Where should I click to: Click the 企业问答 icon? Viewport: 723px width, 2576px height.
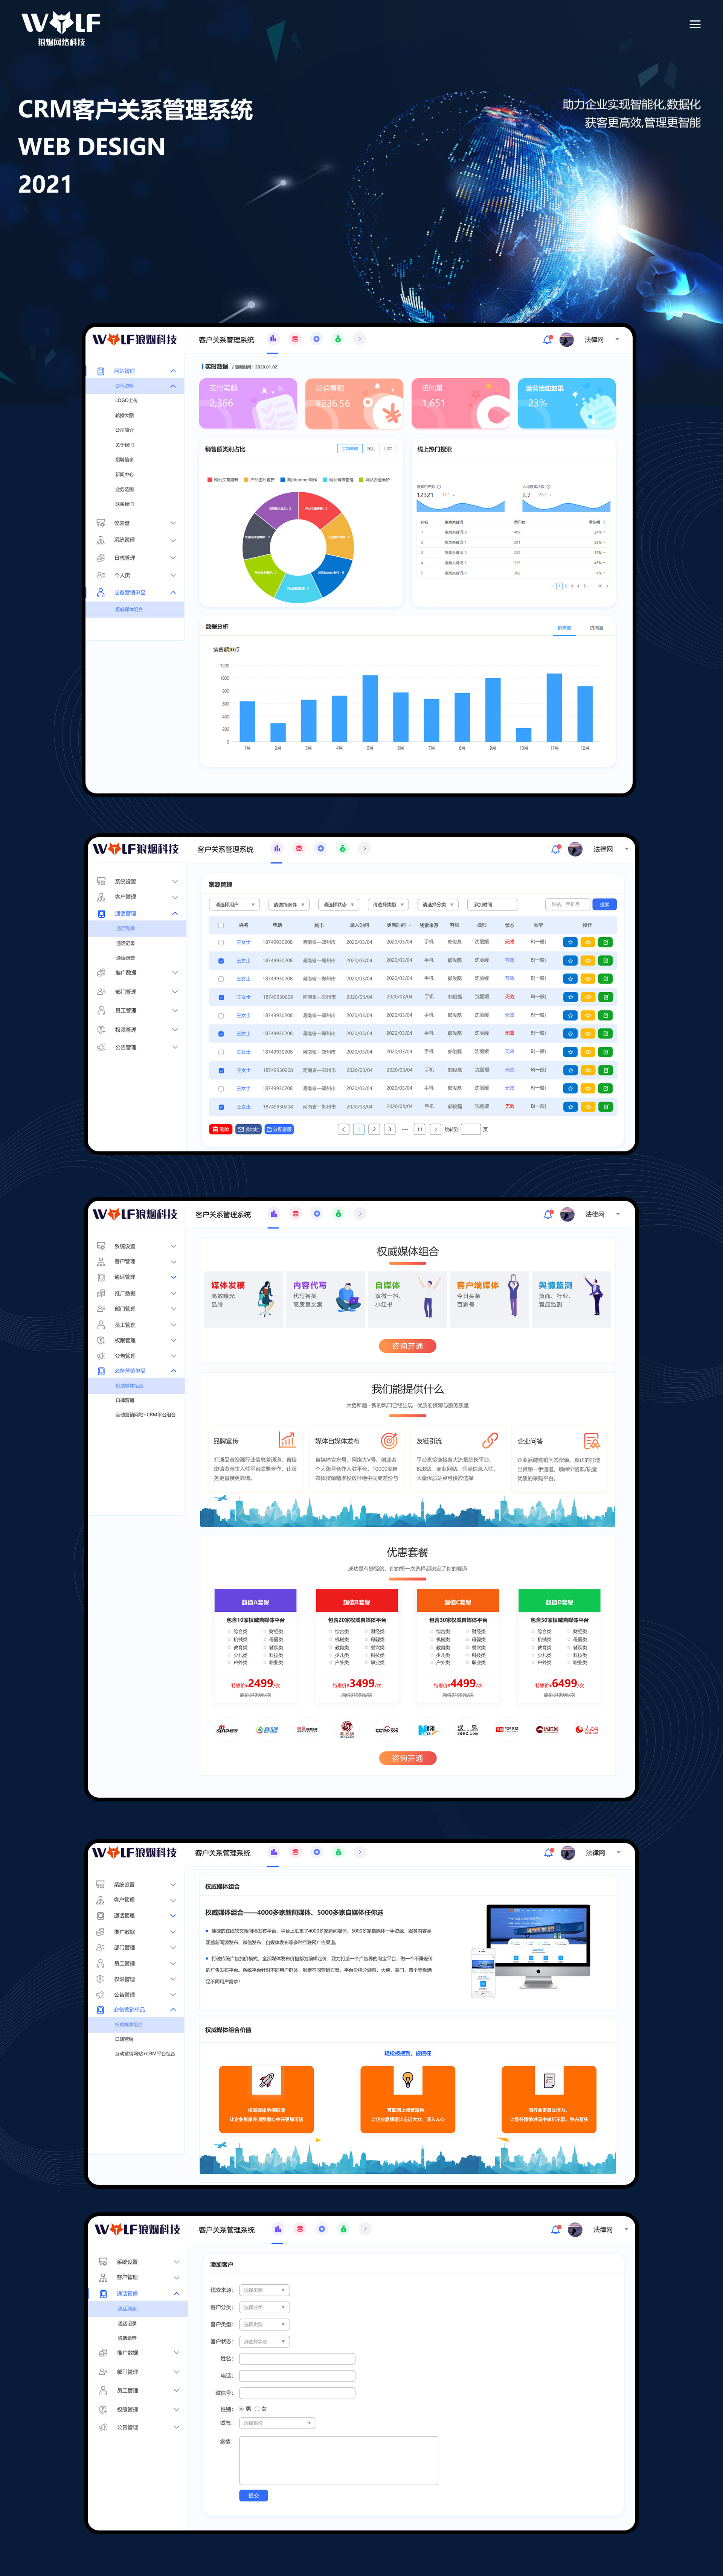coord(592,1440)
